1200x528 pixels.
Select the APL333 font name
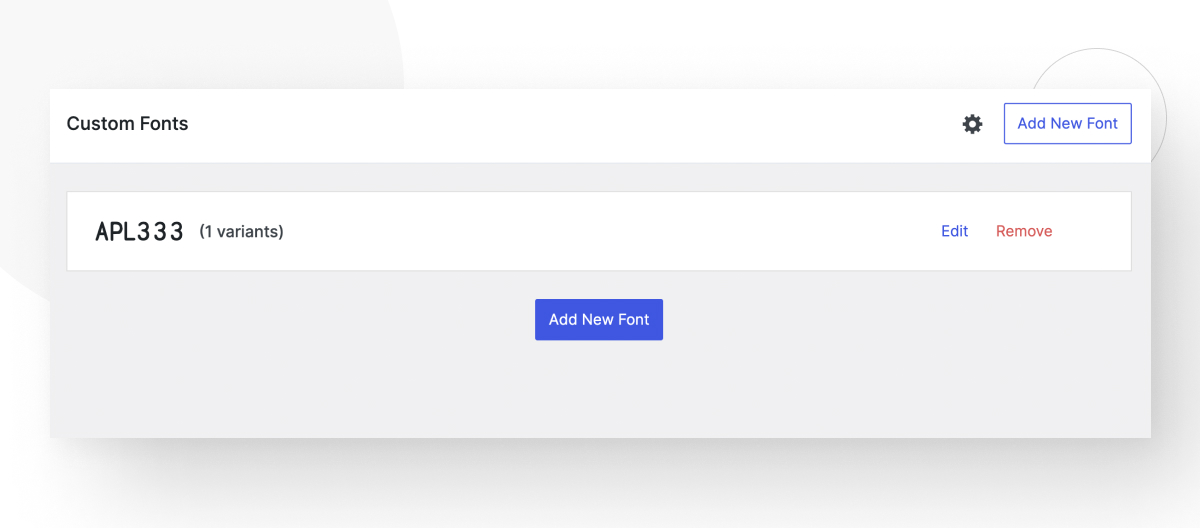tap(139, 232)
